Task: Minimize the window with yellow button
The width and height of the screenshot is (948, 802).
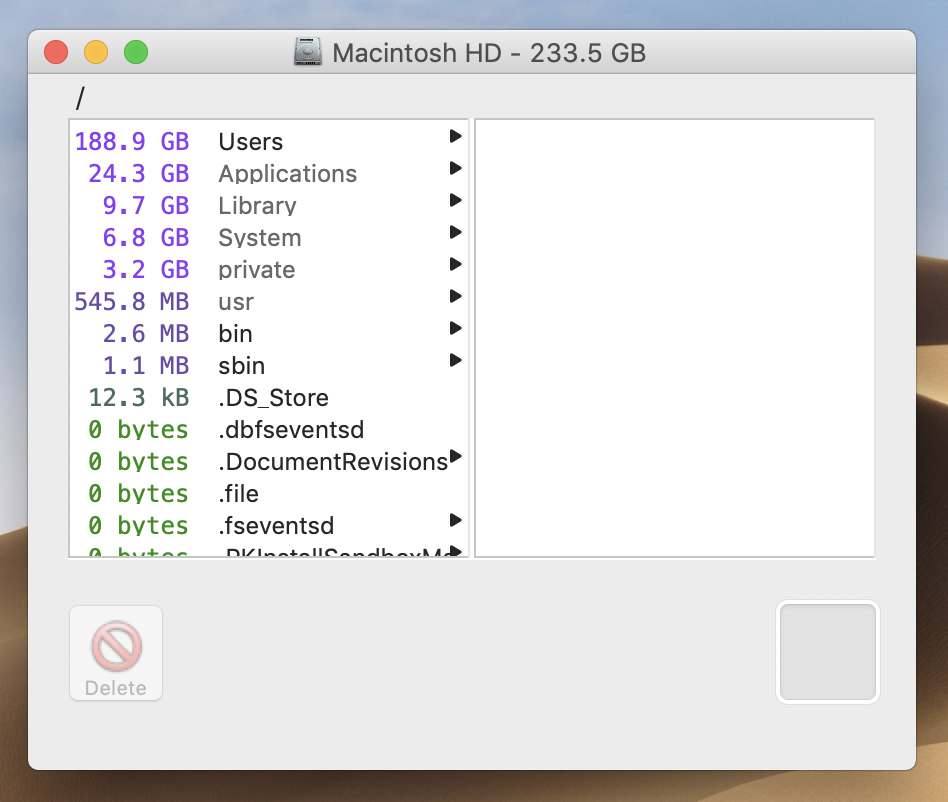Action: click(96, 52)
